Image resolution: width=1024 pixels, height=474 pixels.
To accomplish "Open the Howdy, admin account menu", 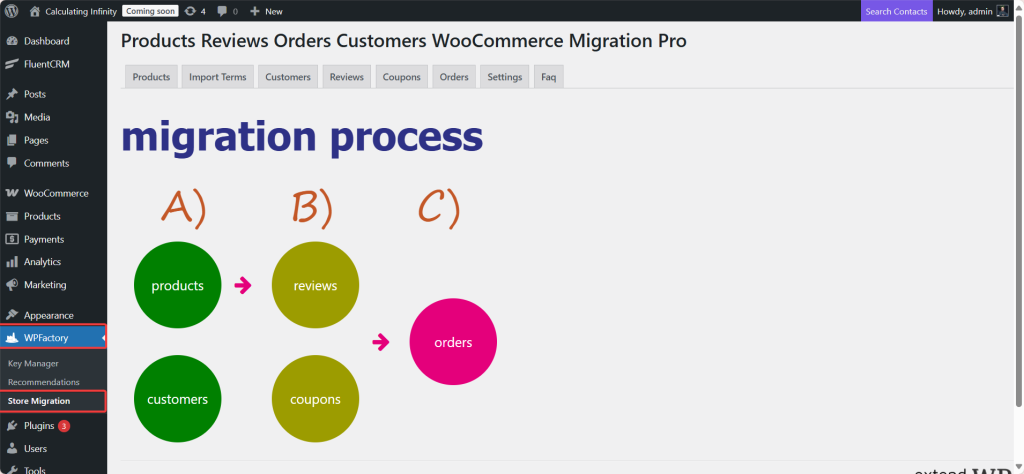I will pos(964,11).
